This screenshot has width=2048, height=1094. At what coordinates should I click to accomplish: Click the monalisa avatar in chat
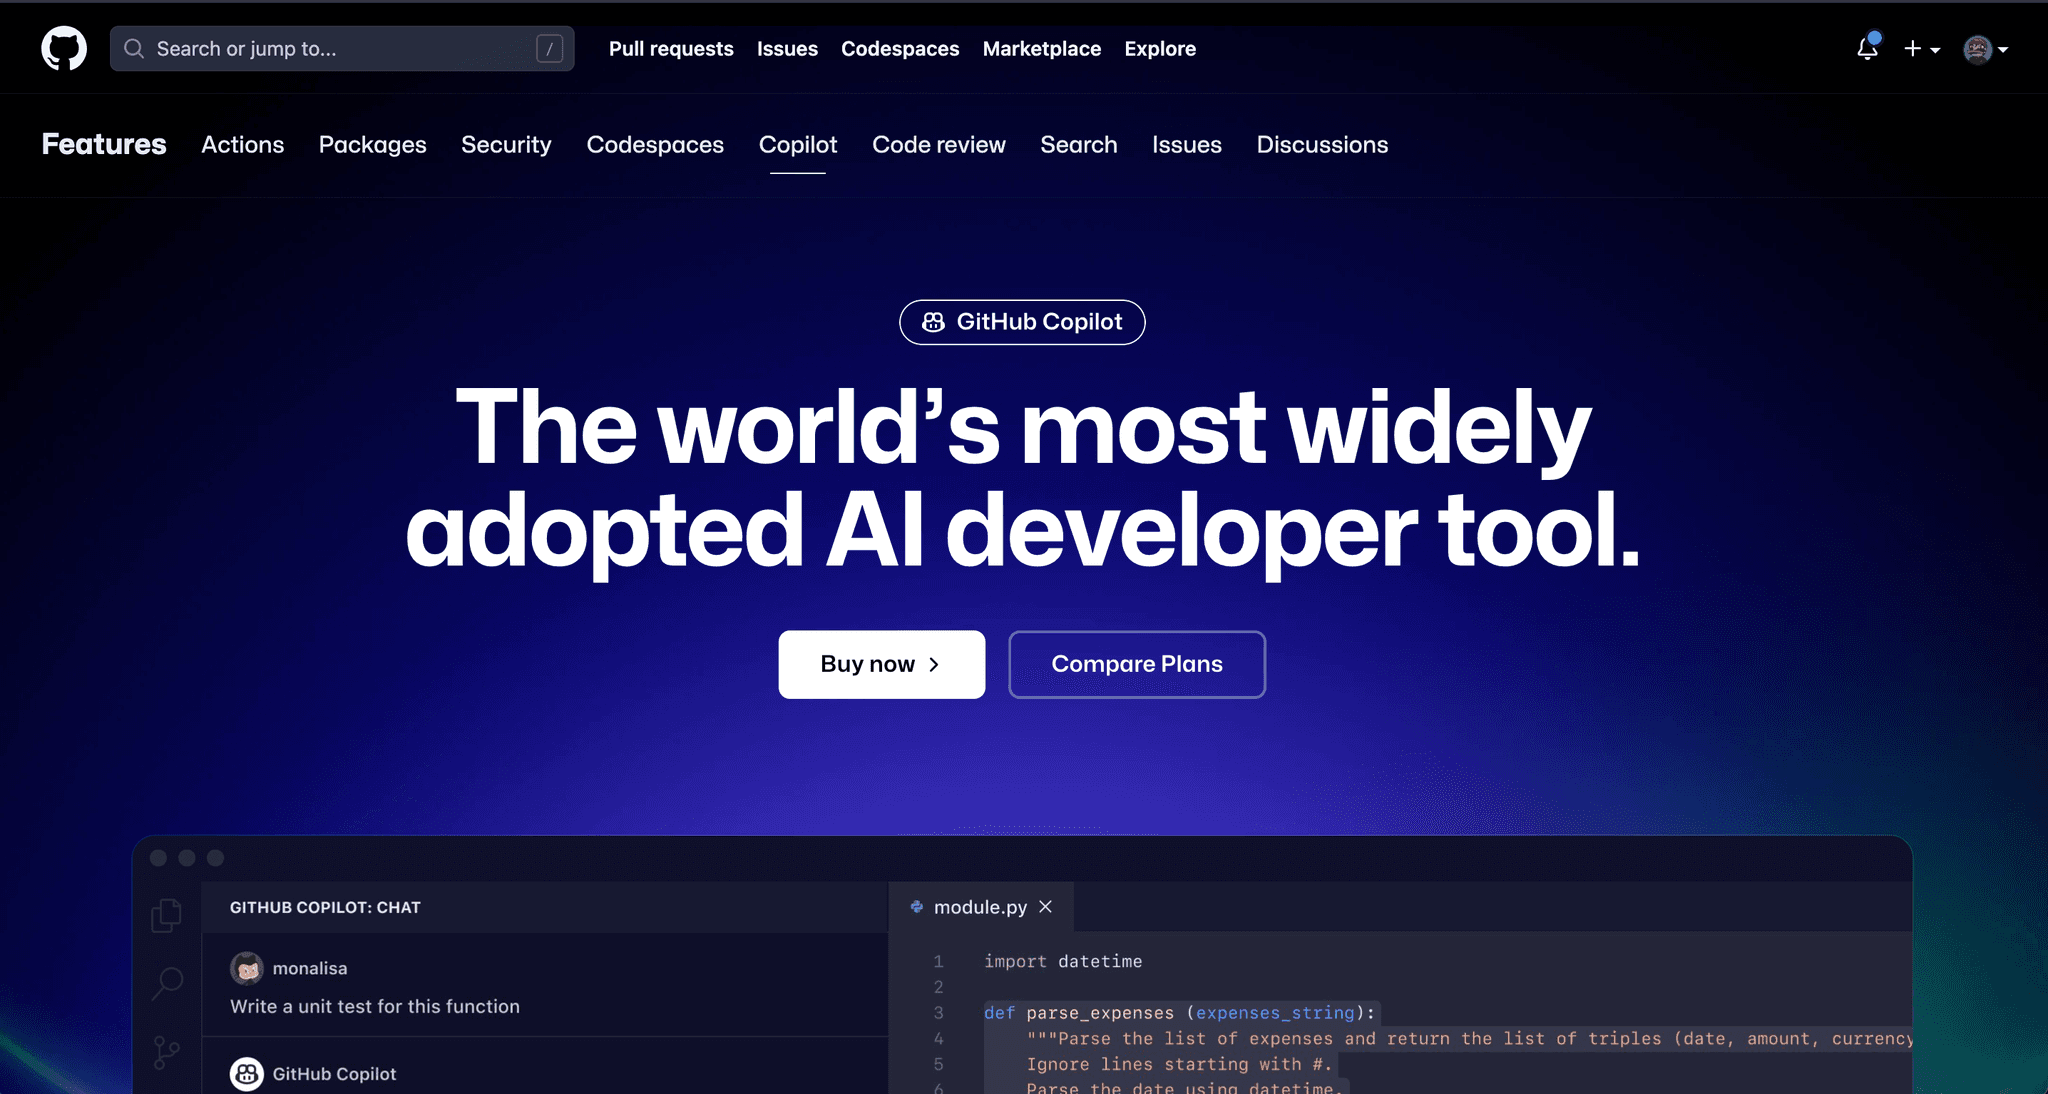[x=247, y=968]
